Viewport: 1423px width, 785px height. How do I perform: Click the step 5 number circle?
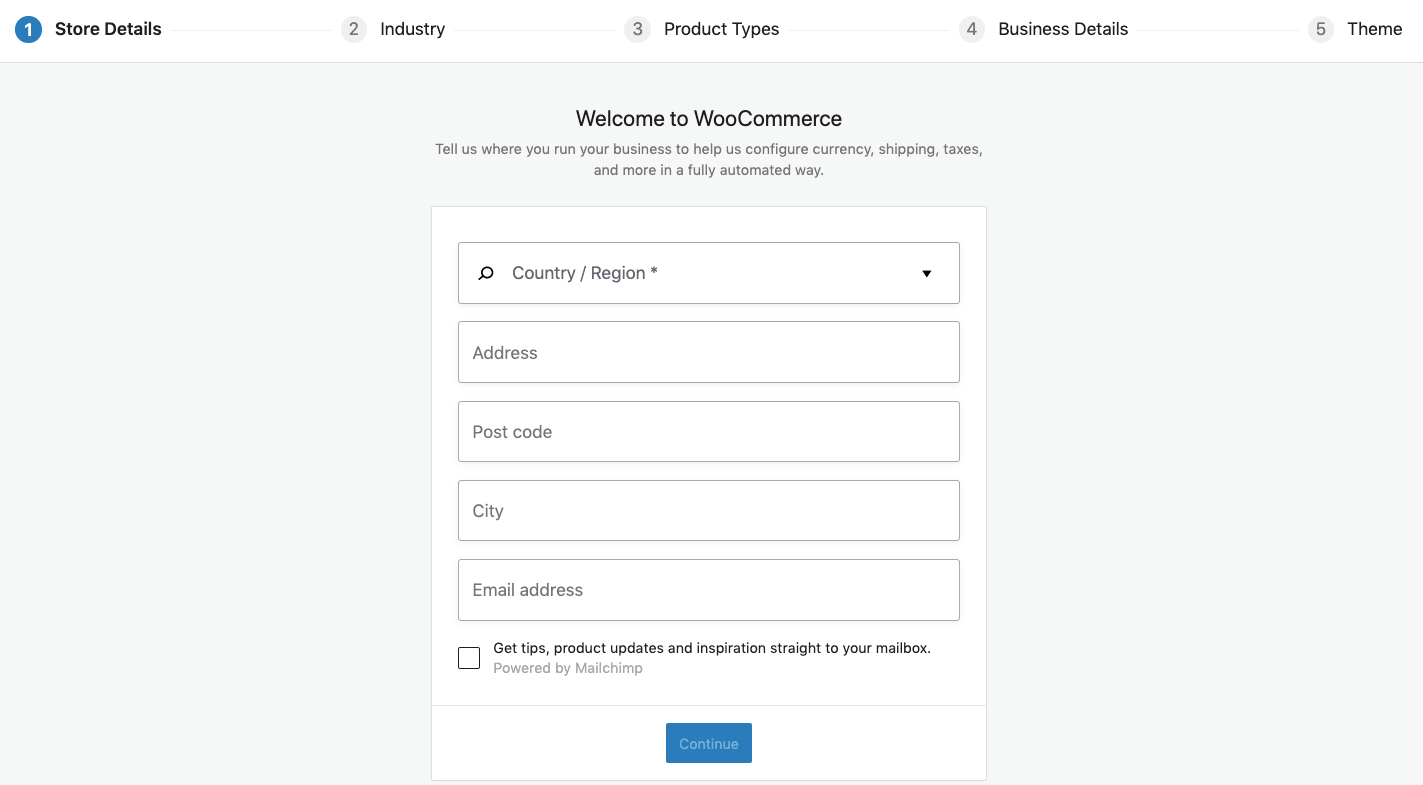(x=1321, y=29)
